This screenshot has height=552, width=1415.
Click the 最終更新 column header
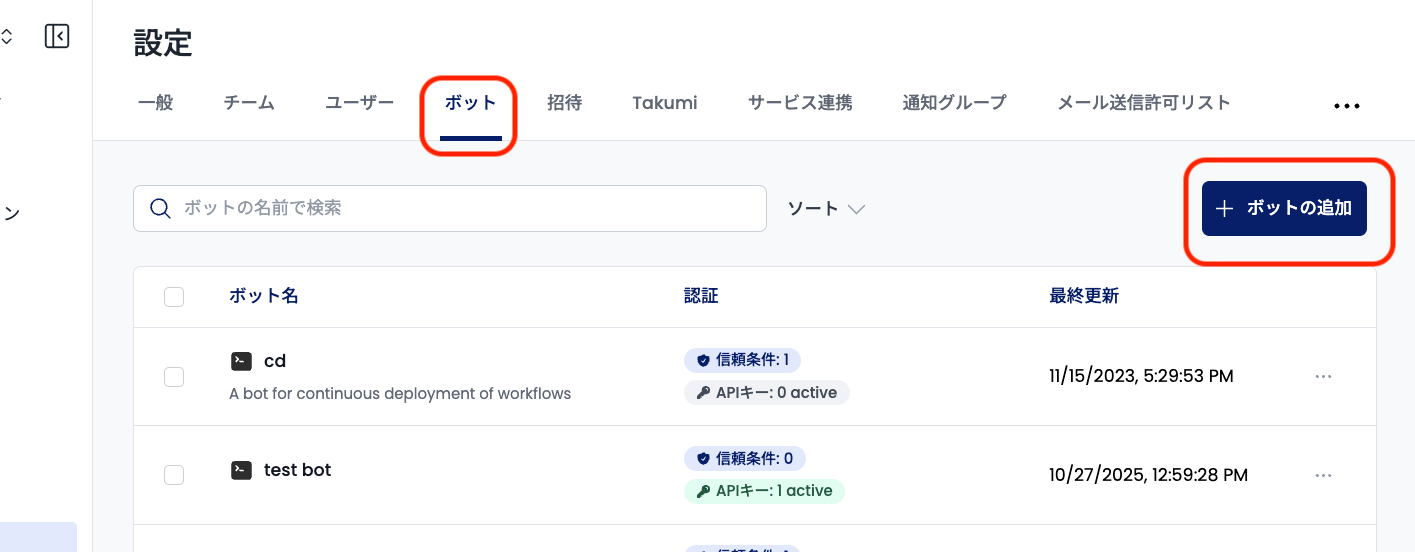[1084, 296]
